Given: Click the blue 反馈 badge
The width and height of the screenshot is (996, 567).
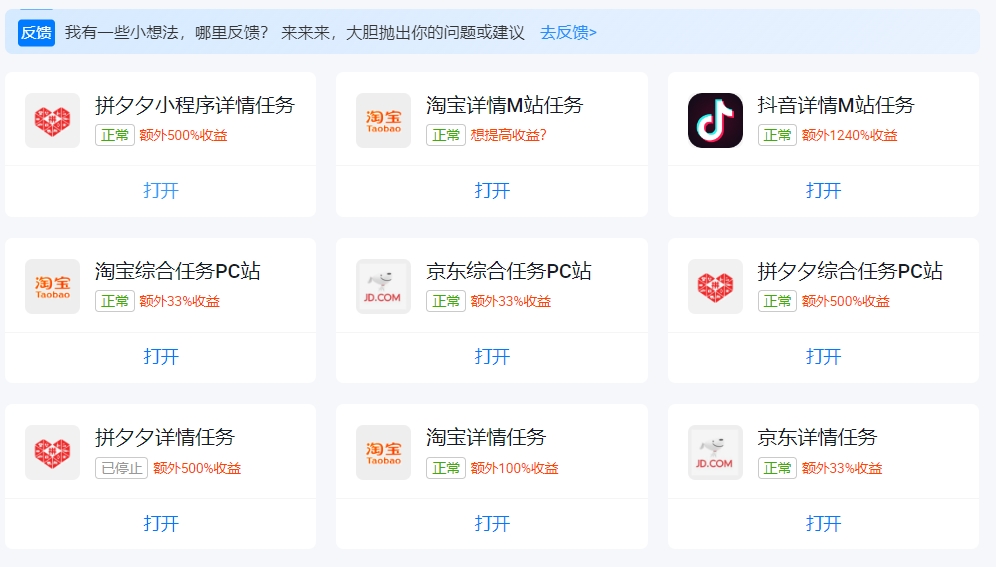Looking at the screenshot, I should click(x=36, y=32).
